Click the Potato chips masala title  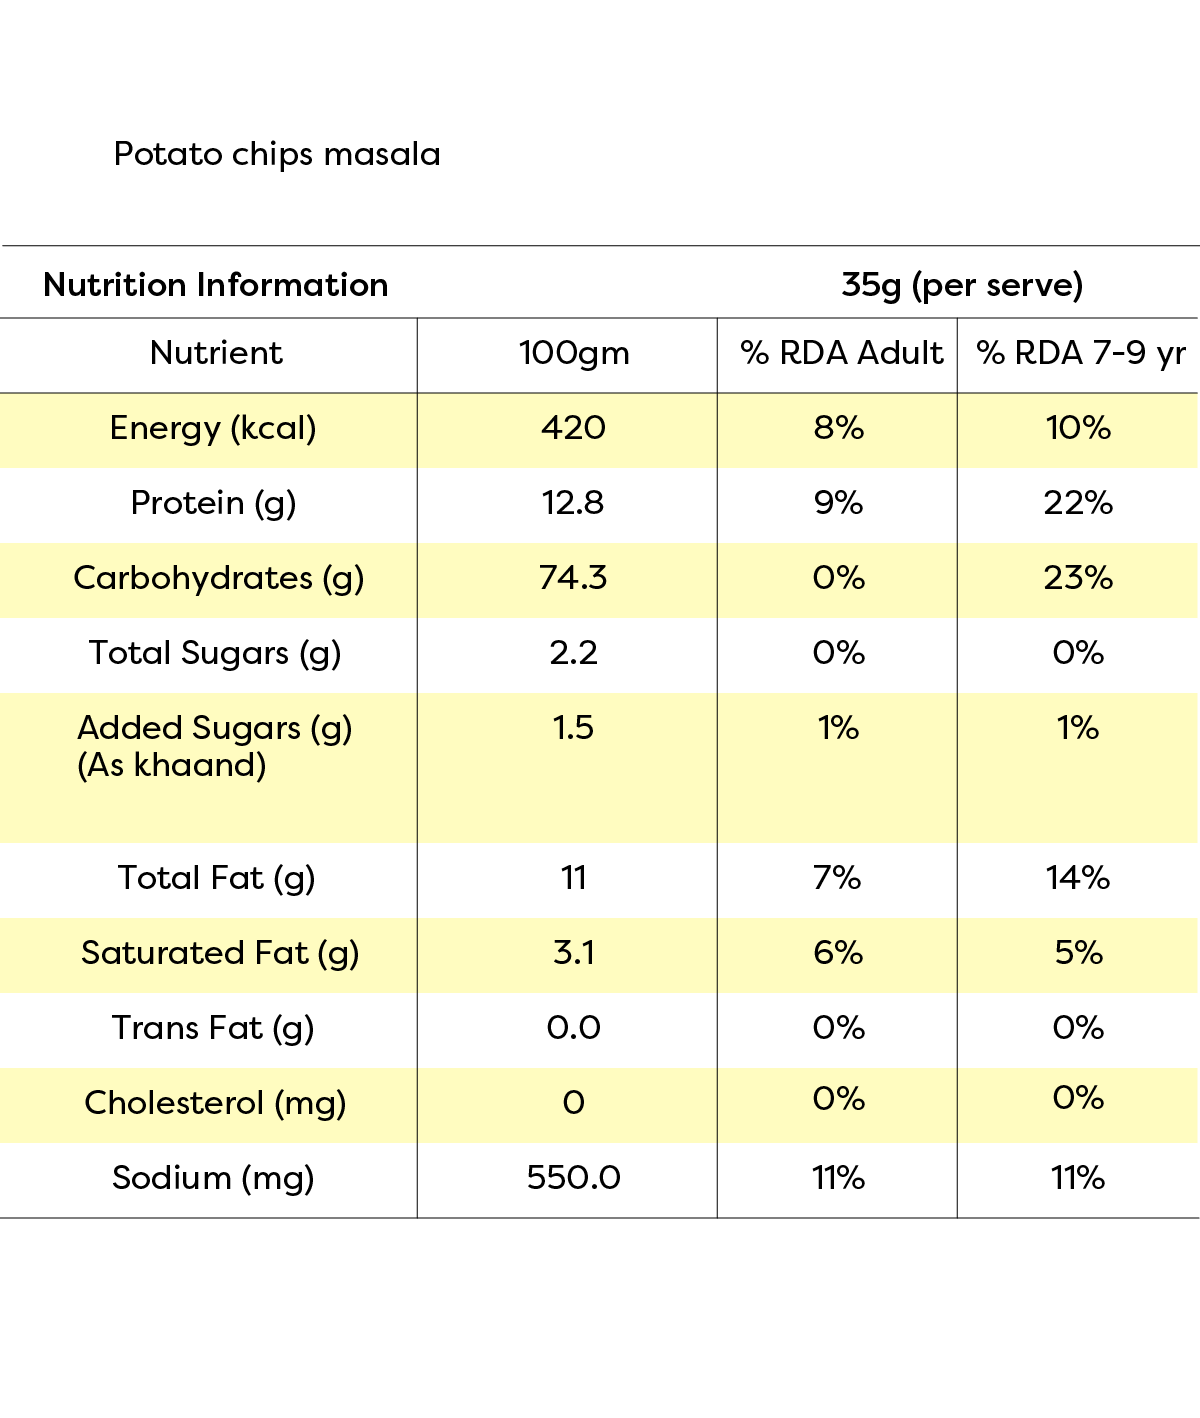pos(277,155)
